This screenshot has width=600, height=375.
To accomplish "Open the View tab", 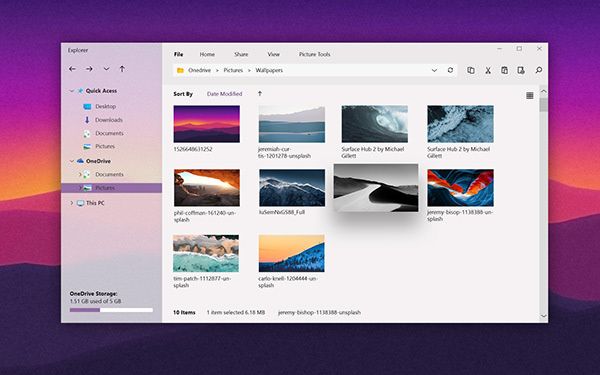I will point(273,54).
